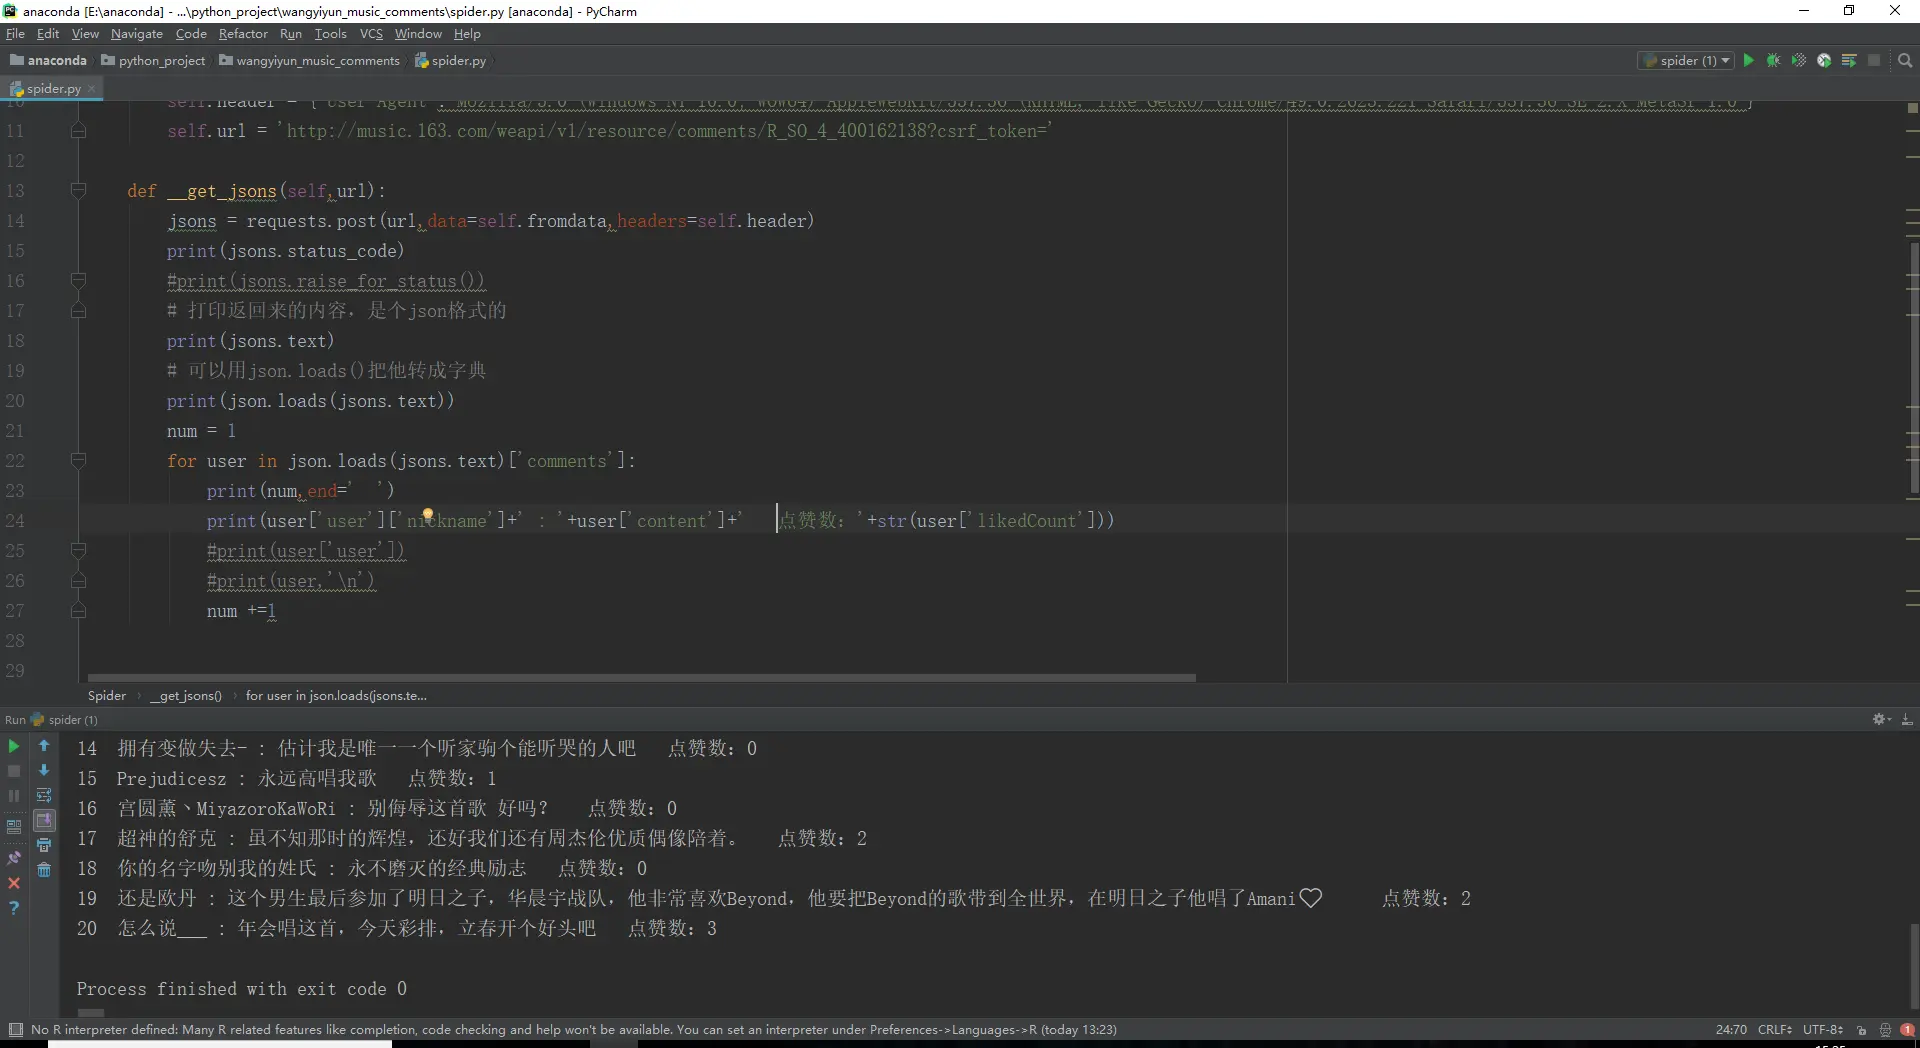Collapse the __get_jsons method fold at line 13
Screen dimensions: 1920x1048
[78, 190]
